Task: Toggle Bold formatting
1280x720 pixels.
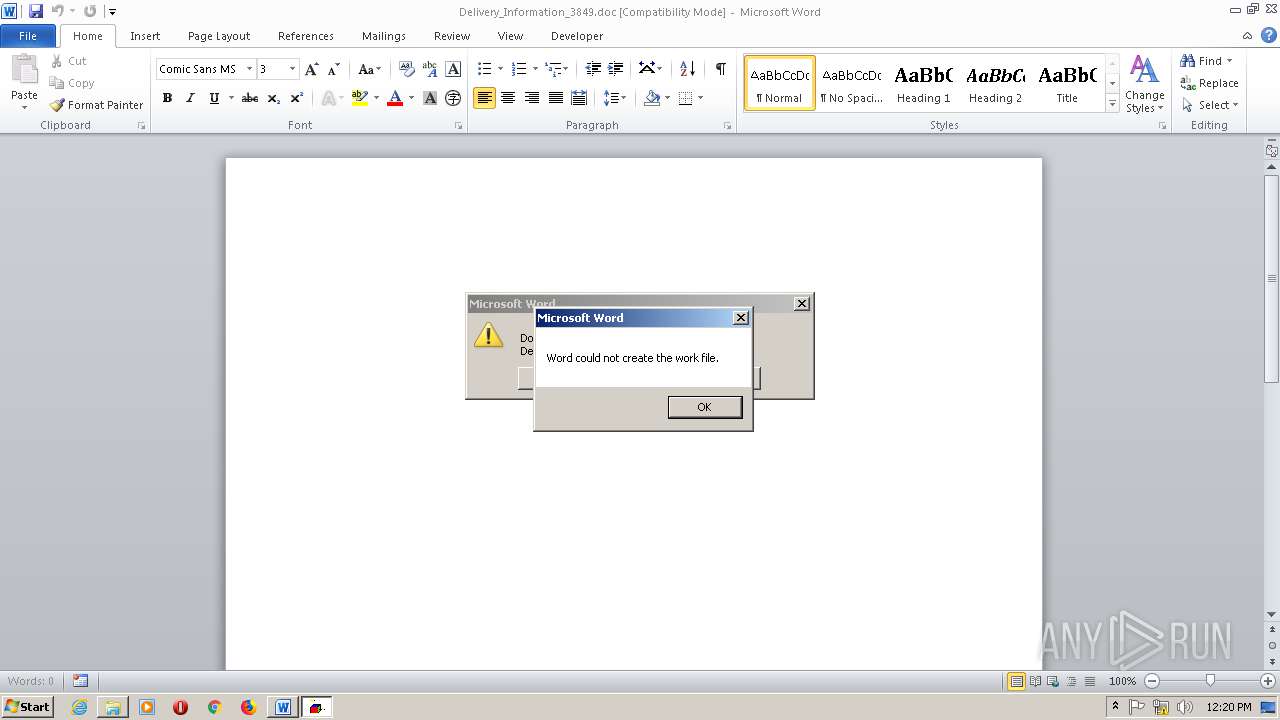Action: (x=167, y=98)
